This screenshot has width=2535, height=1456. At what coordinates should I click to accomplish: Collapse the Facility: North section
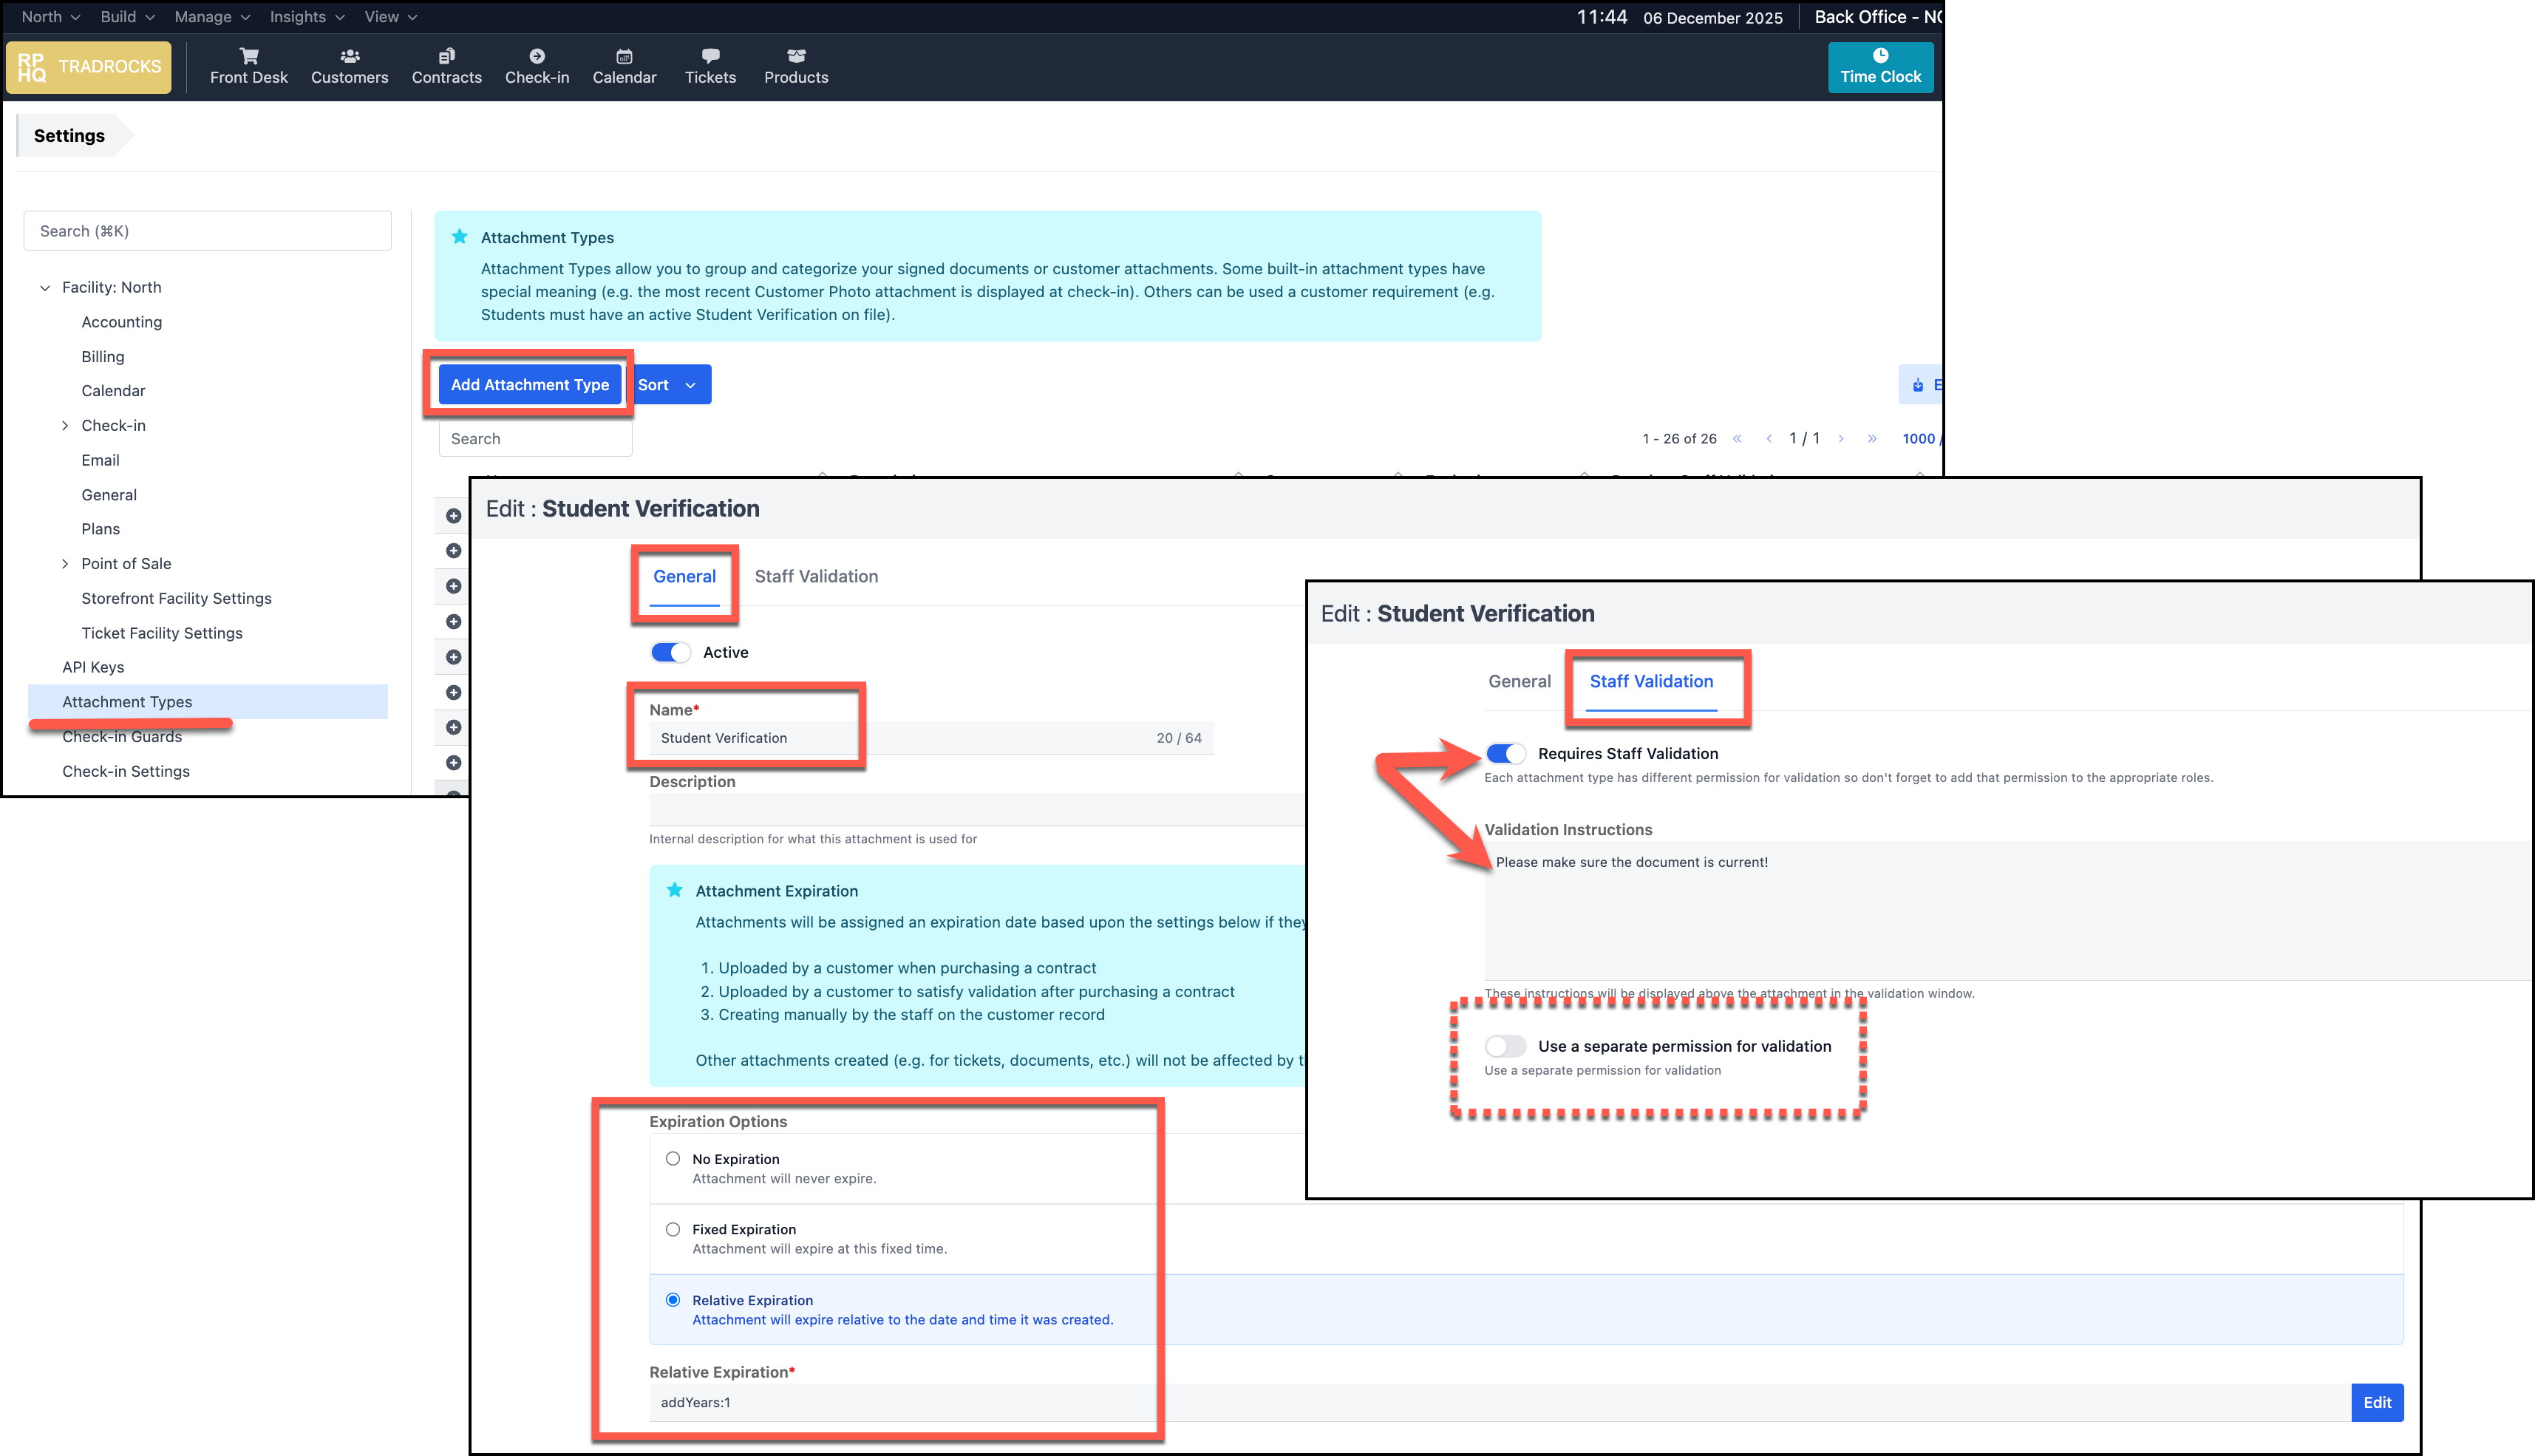[45, 288]
